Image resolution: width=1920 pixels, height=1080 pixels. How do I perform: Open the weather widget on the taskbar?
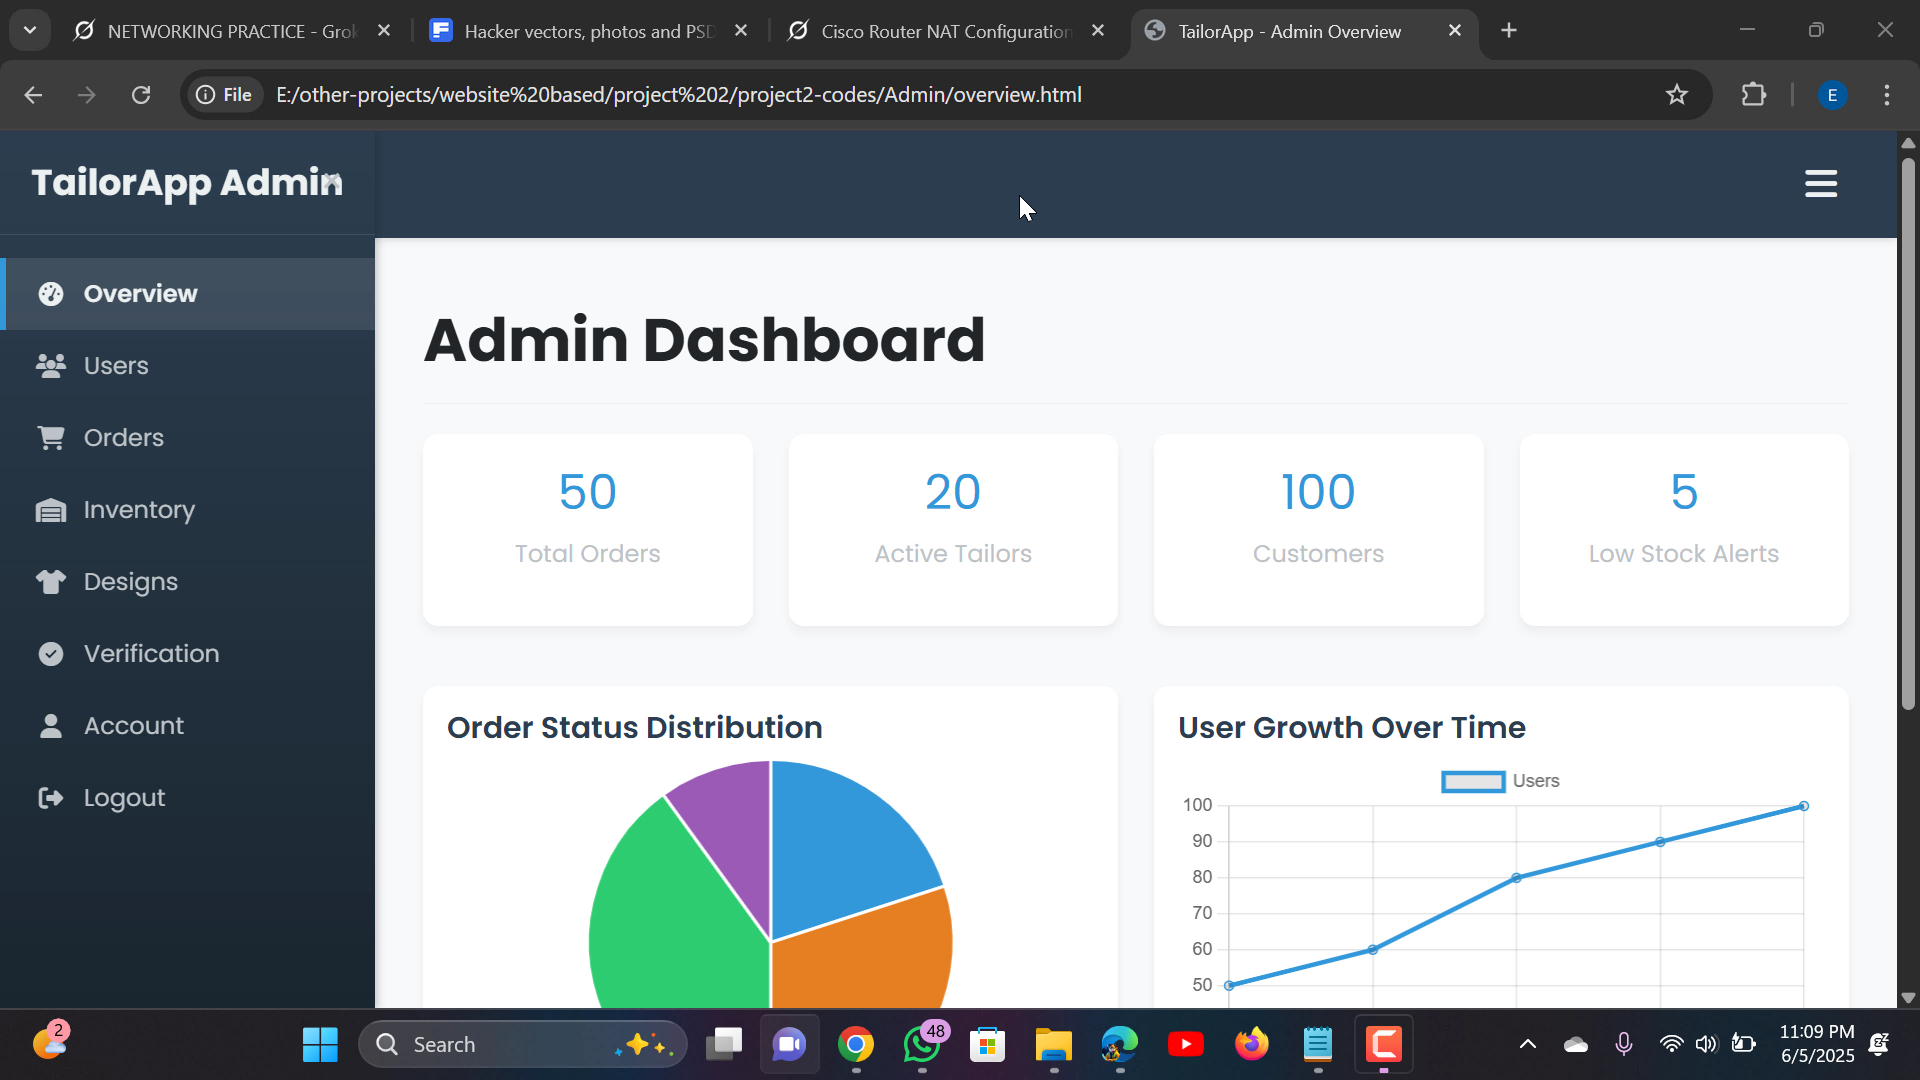tap(50, 1043)
